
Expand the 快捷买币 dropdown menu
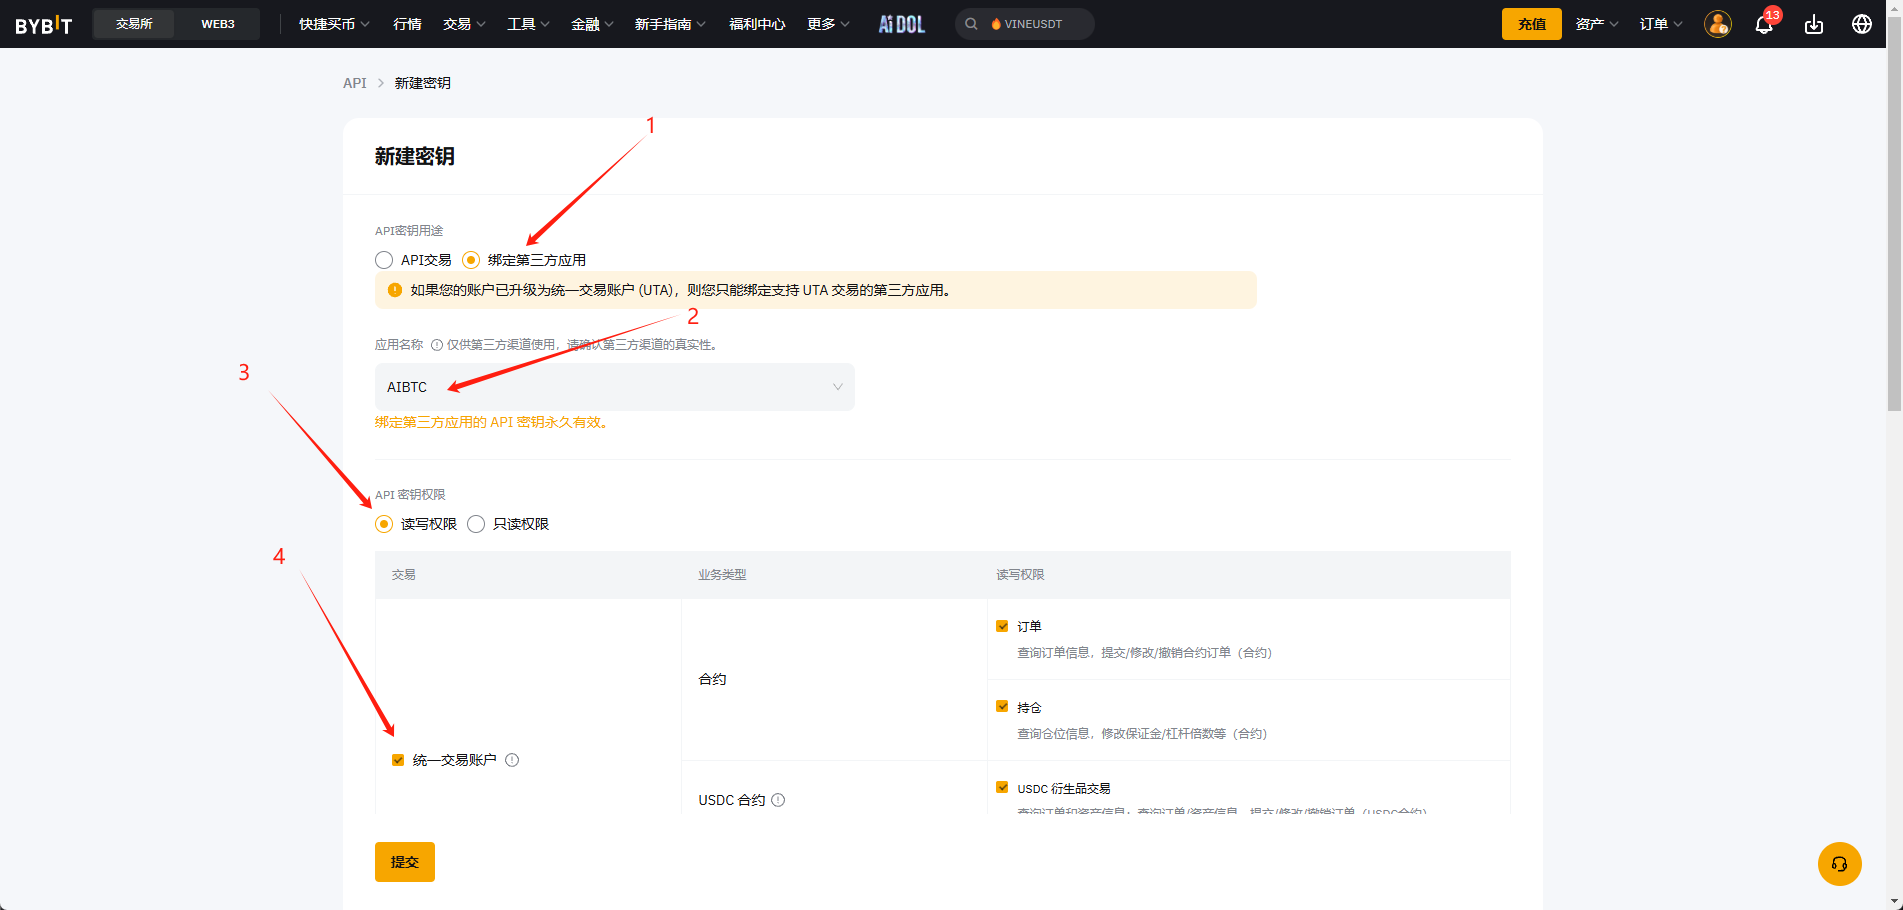[x=334, y=24]
